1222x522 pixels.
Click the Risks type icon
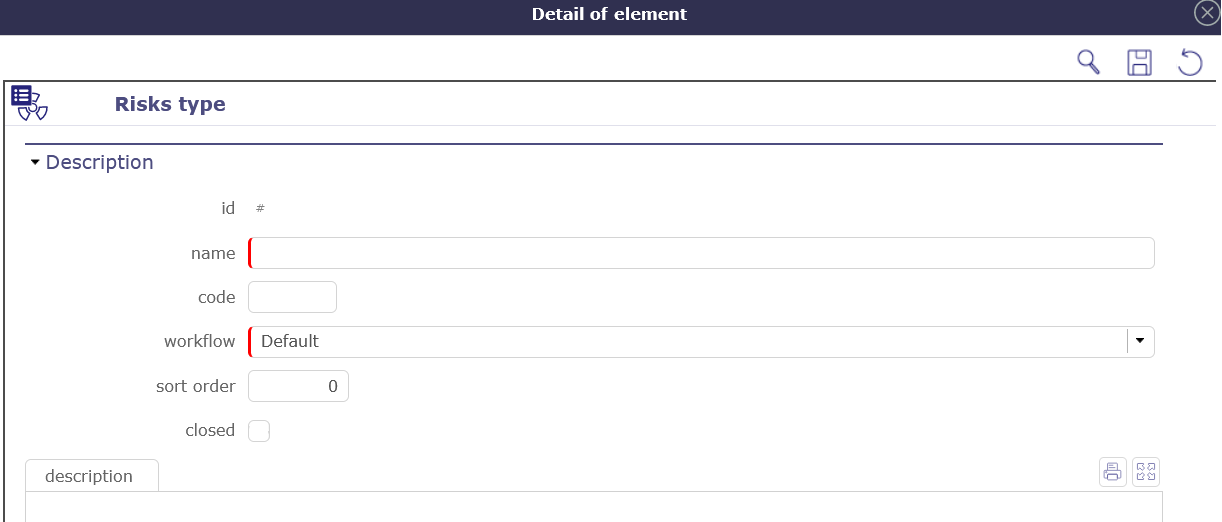tap(29, 102)
